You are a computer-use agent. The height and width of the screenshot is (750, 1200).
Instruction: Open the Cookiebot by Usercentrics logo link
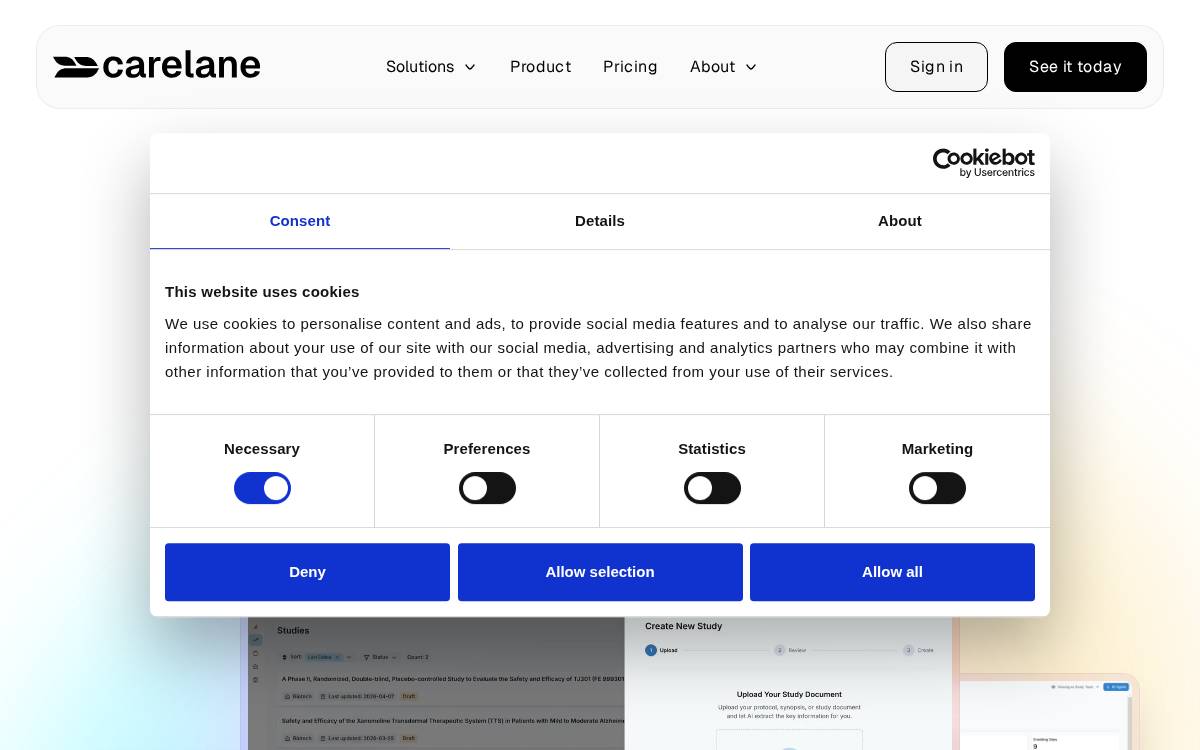tap(983, 163)
